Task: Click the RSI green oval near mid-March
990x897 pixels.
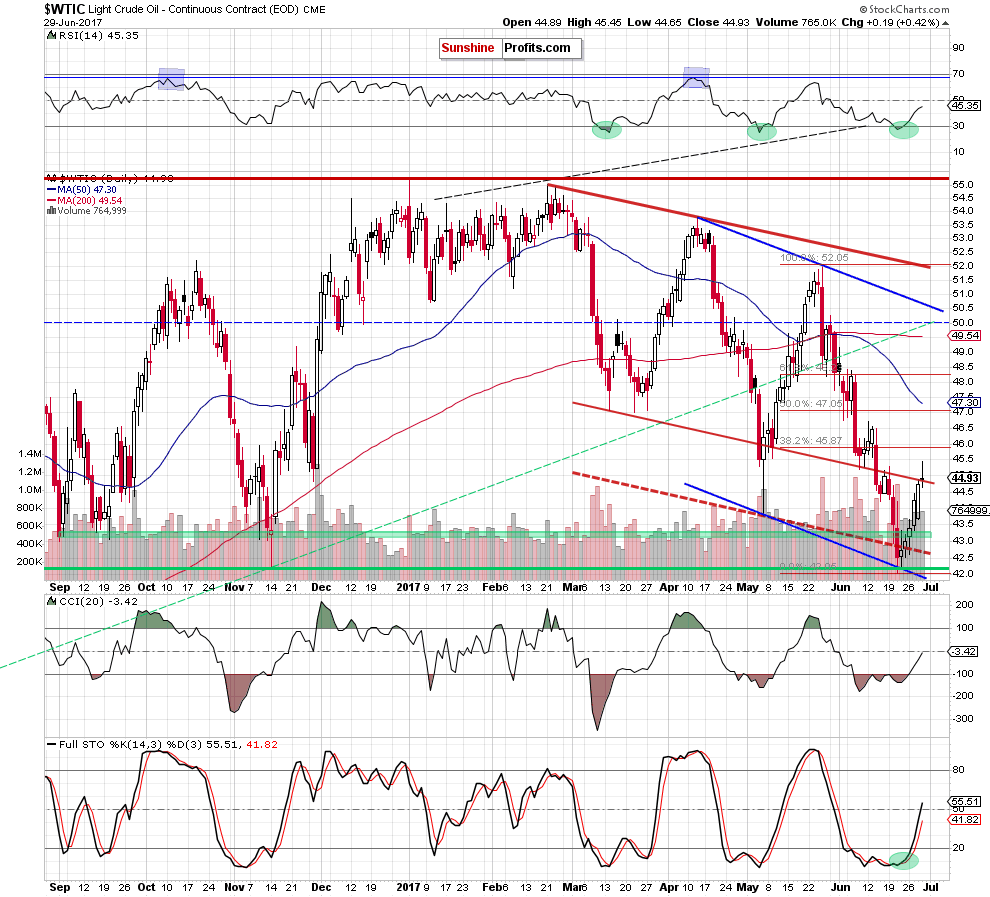Action: (606, 129)
